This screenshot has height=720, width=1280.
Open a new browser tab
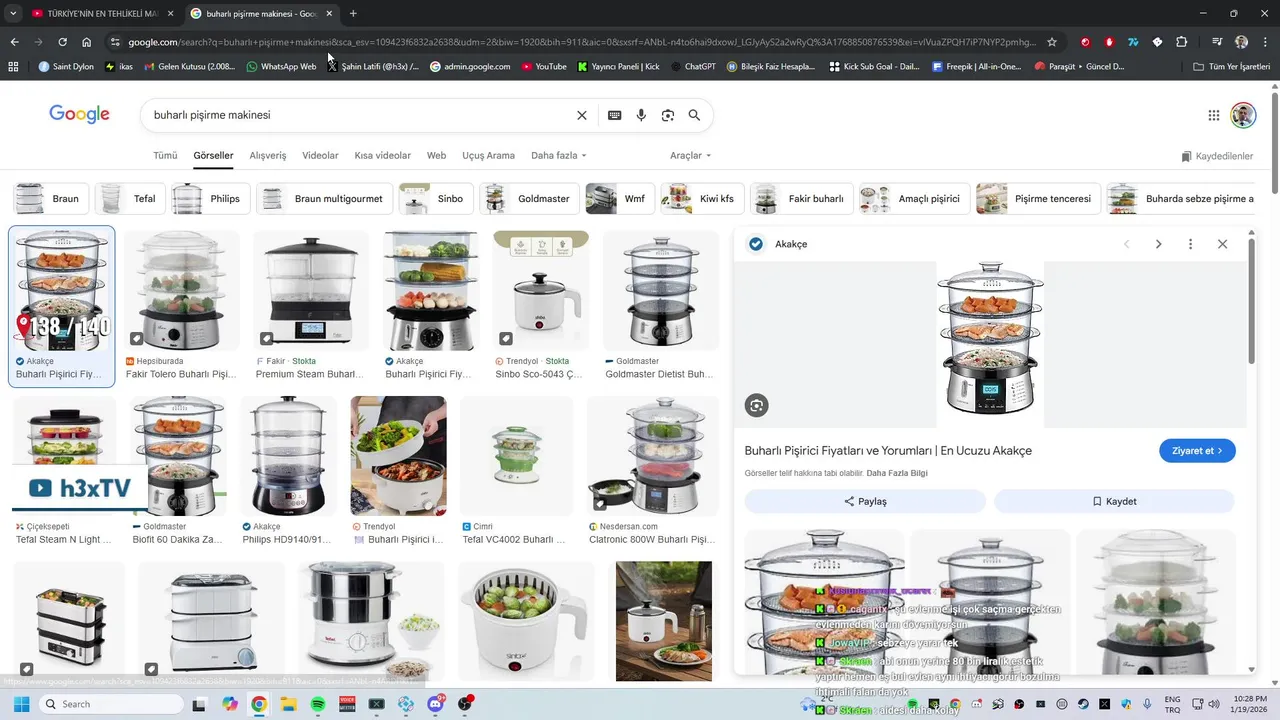click(353, 13)
